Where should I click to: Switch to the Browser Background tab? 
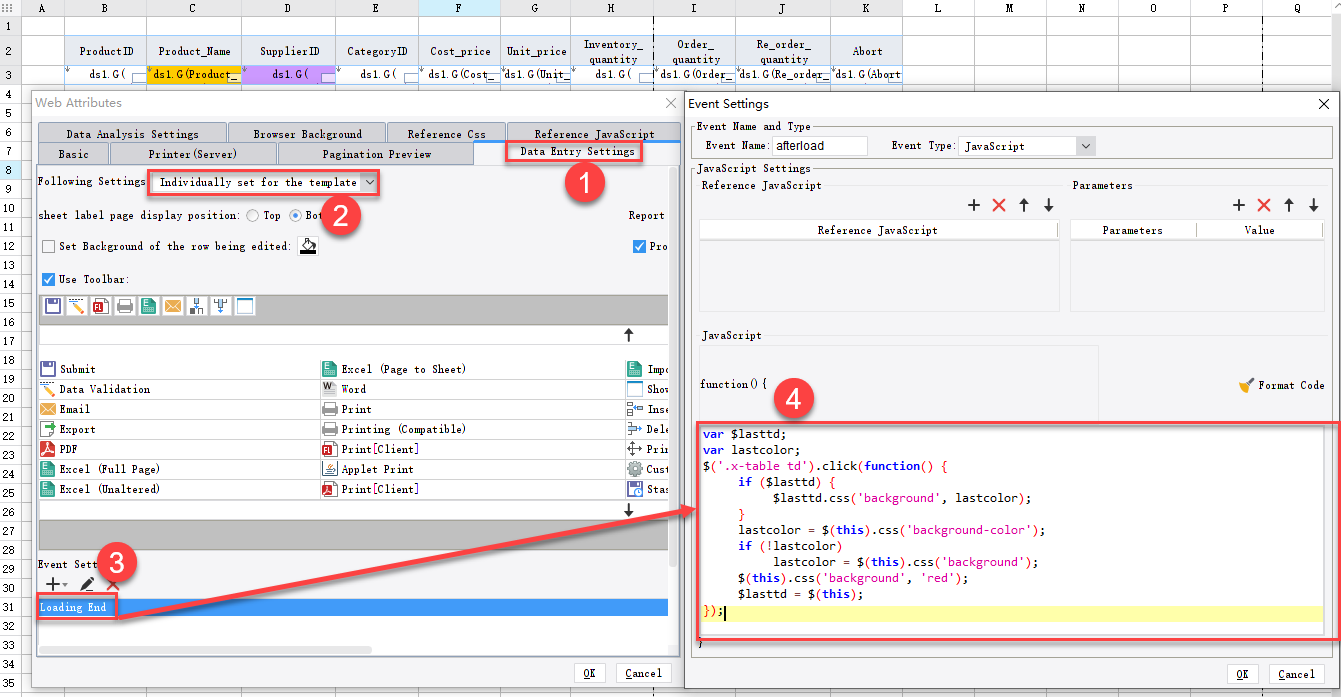coord(306,131)
